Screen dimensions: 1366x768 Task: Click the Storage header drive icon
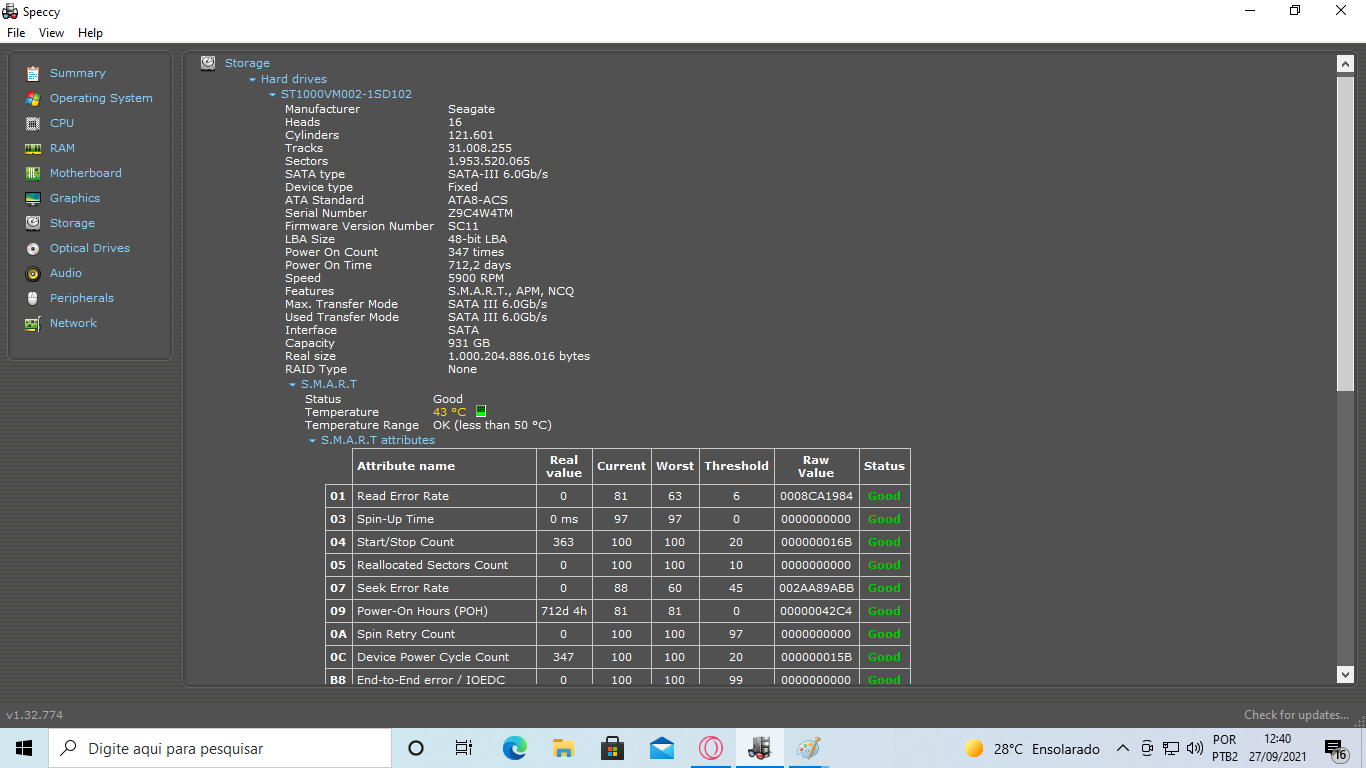(x=208, y=62)
